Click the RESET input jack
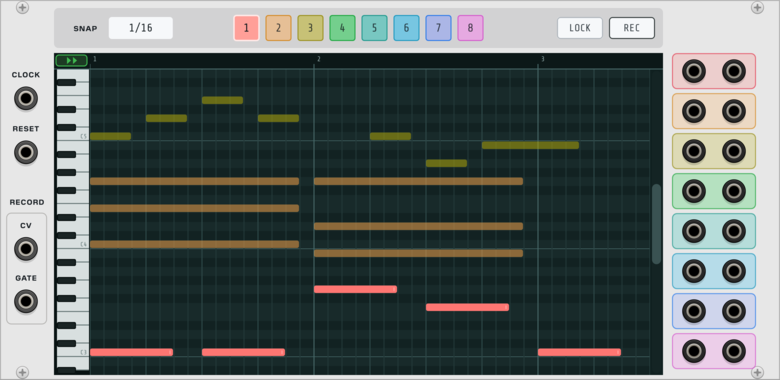Image resolution: width=780 pixels, height=380 pixels. [26, 152]
